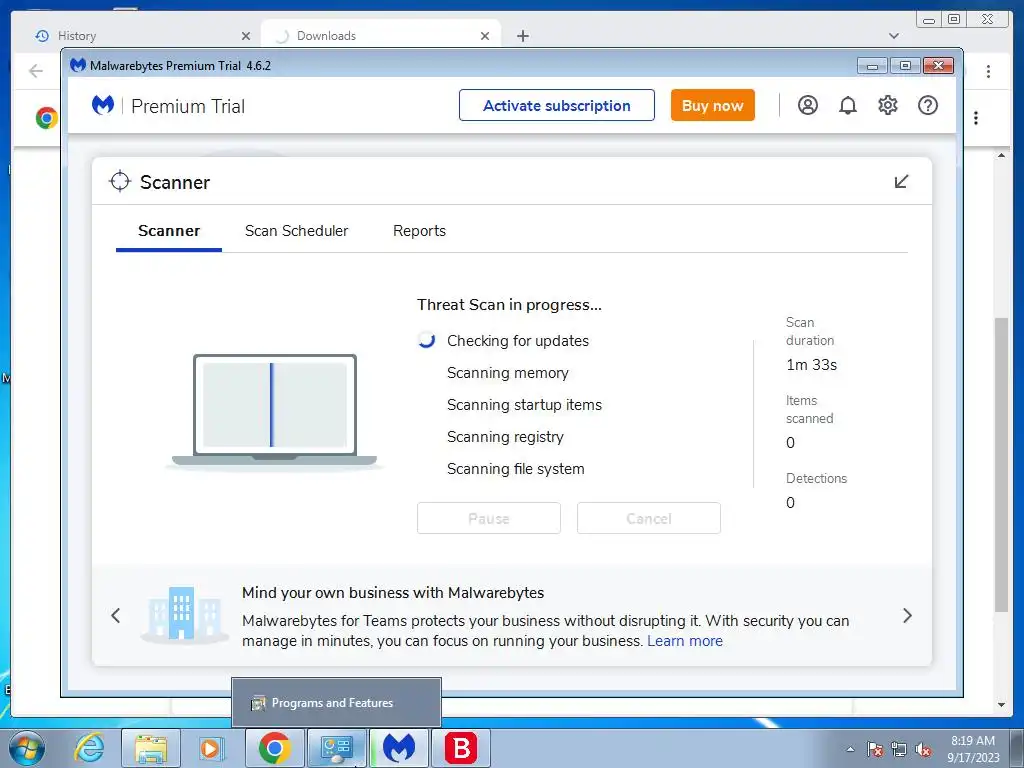
Task: Click the taskbar clock showing 8:19 AM
Action: pyautogui.click(x=973, y=749)
